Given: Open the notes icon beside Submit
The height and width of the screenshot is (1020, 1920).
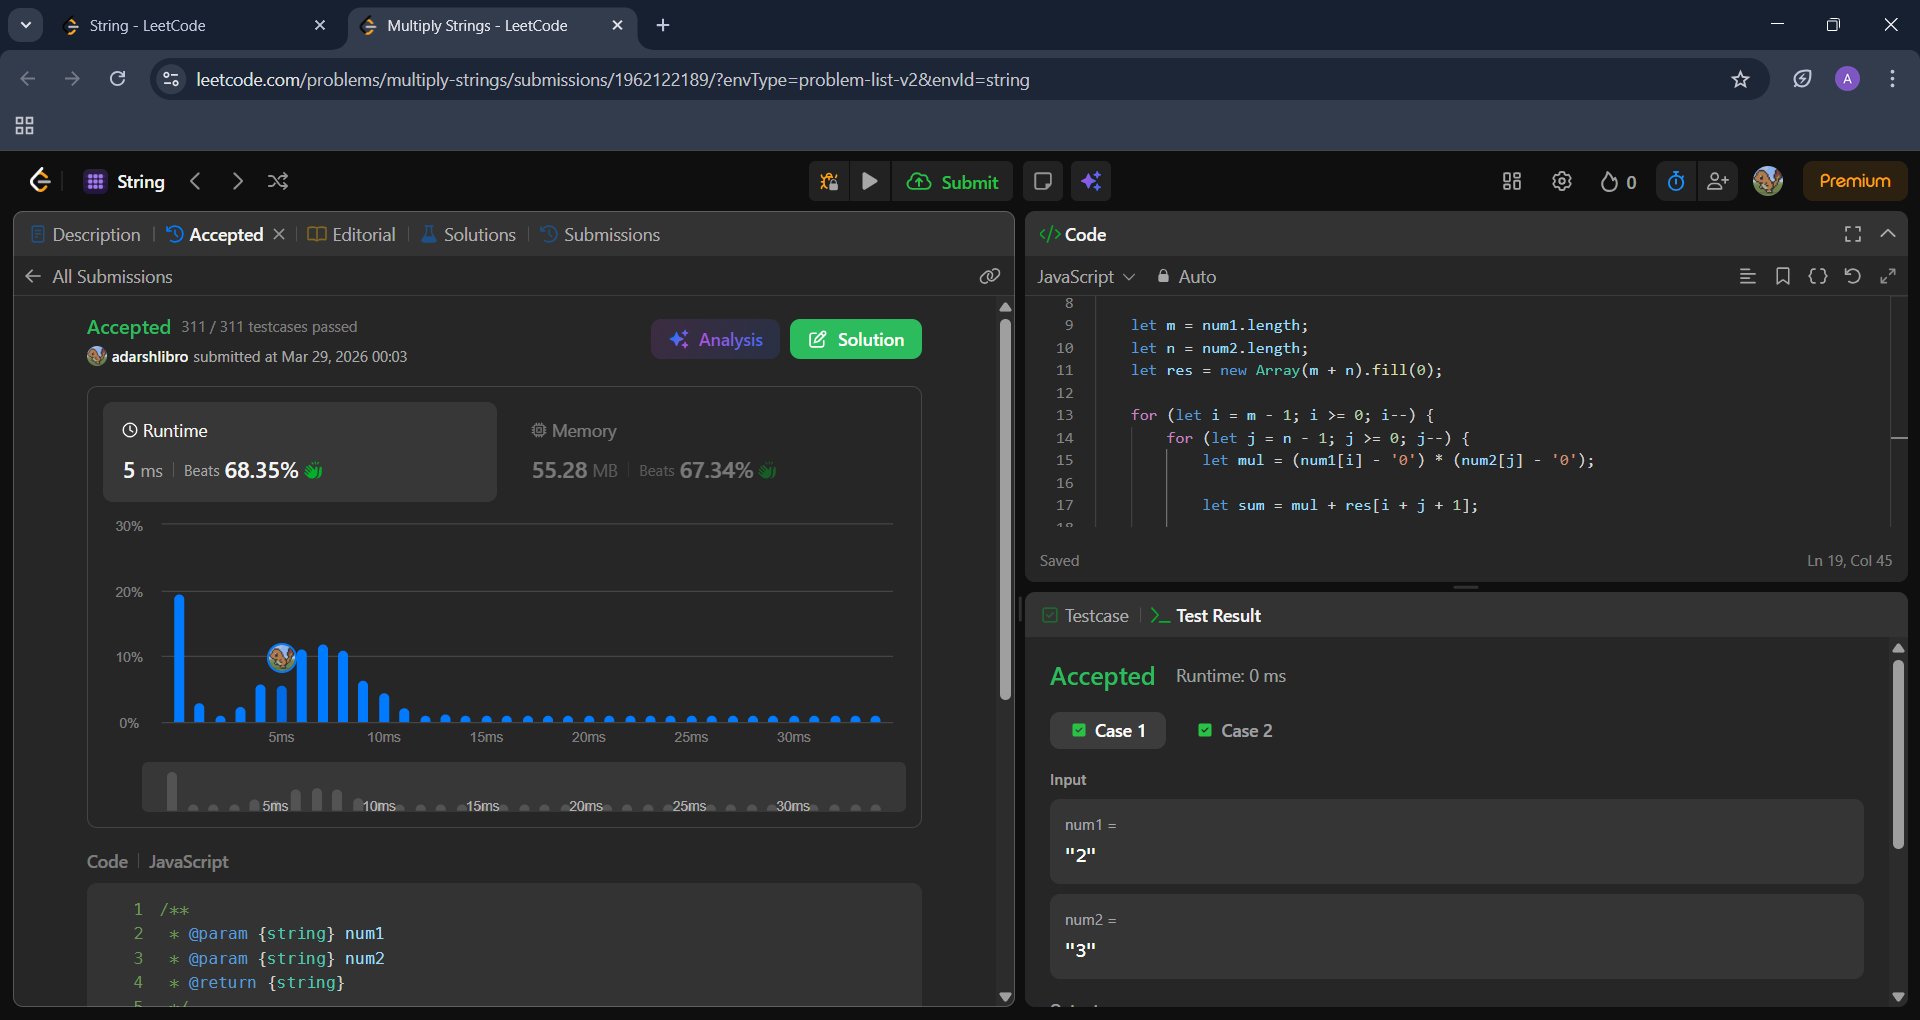Looking at the screenshot, I should click(1042, 181).
